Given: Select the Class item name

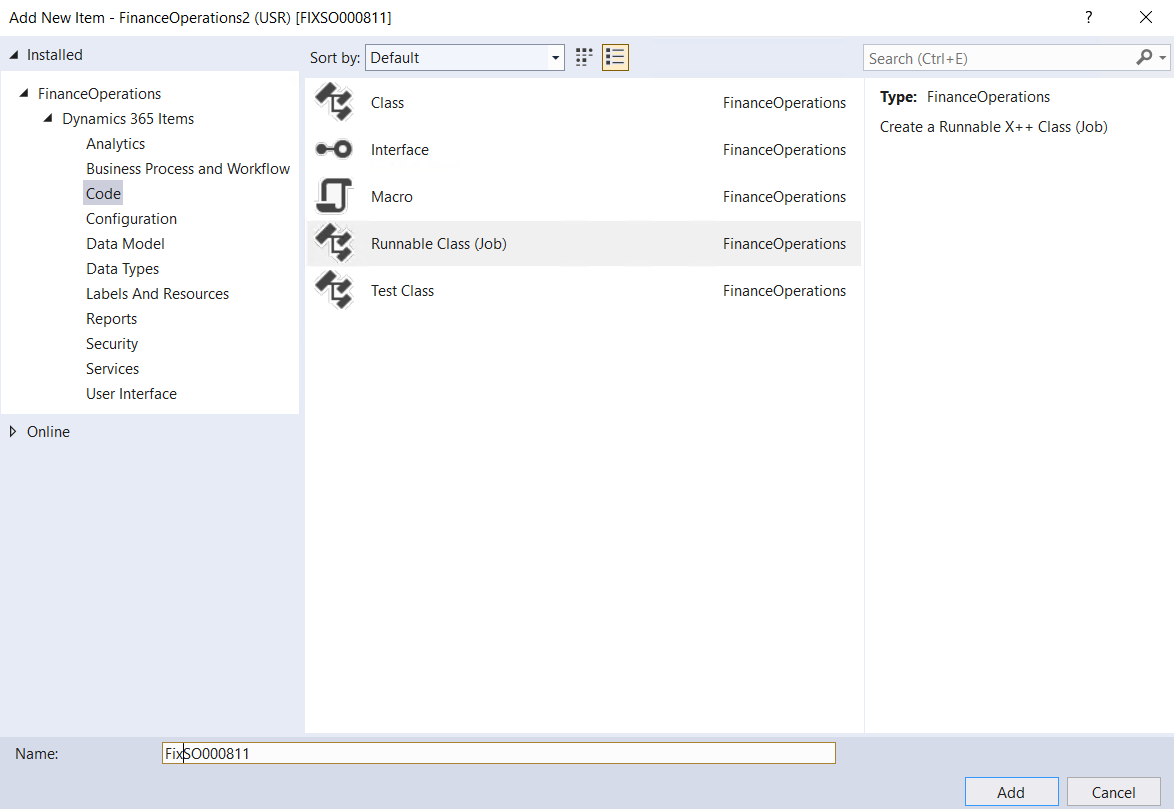Looking at the screenshot, I should tap(387, 103).
